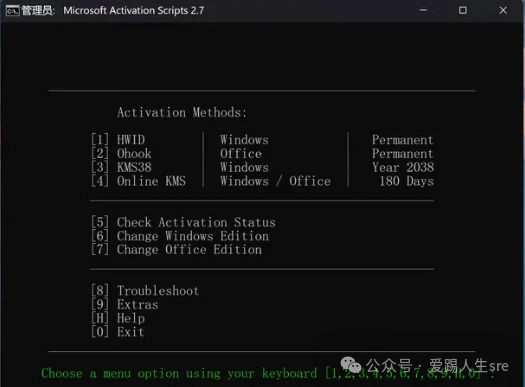Select the [1] HWID menu entry

coord(118,140)
